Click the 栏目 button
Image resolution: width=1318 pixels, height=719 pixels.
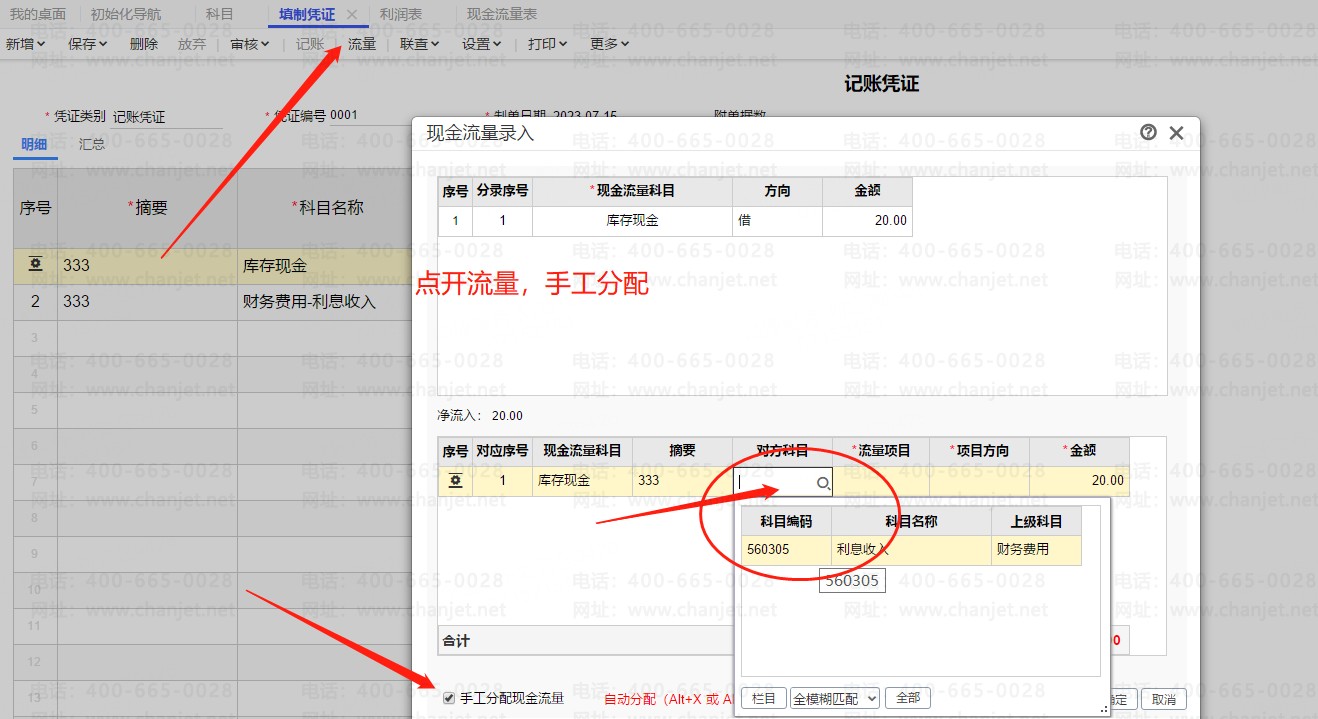point(763,698)
